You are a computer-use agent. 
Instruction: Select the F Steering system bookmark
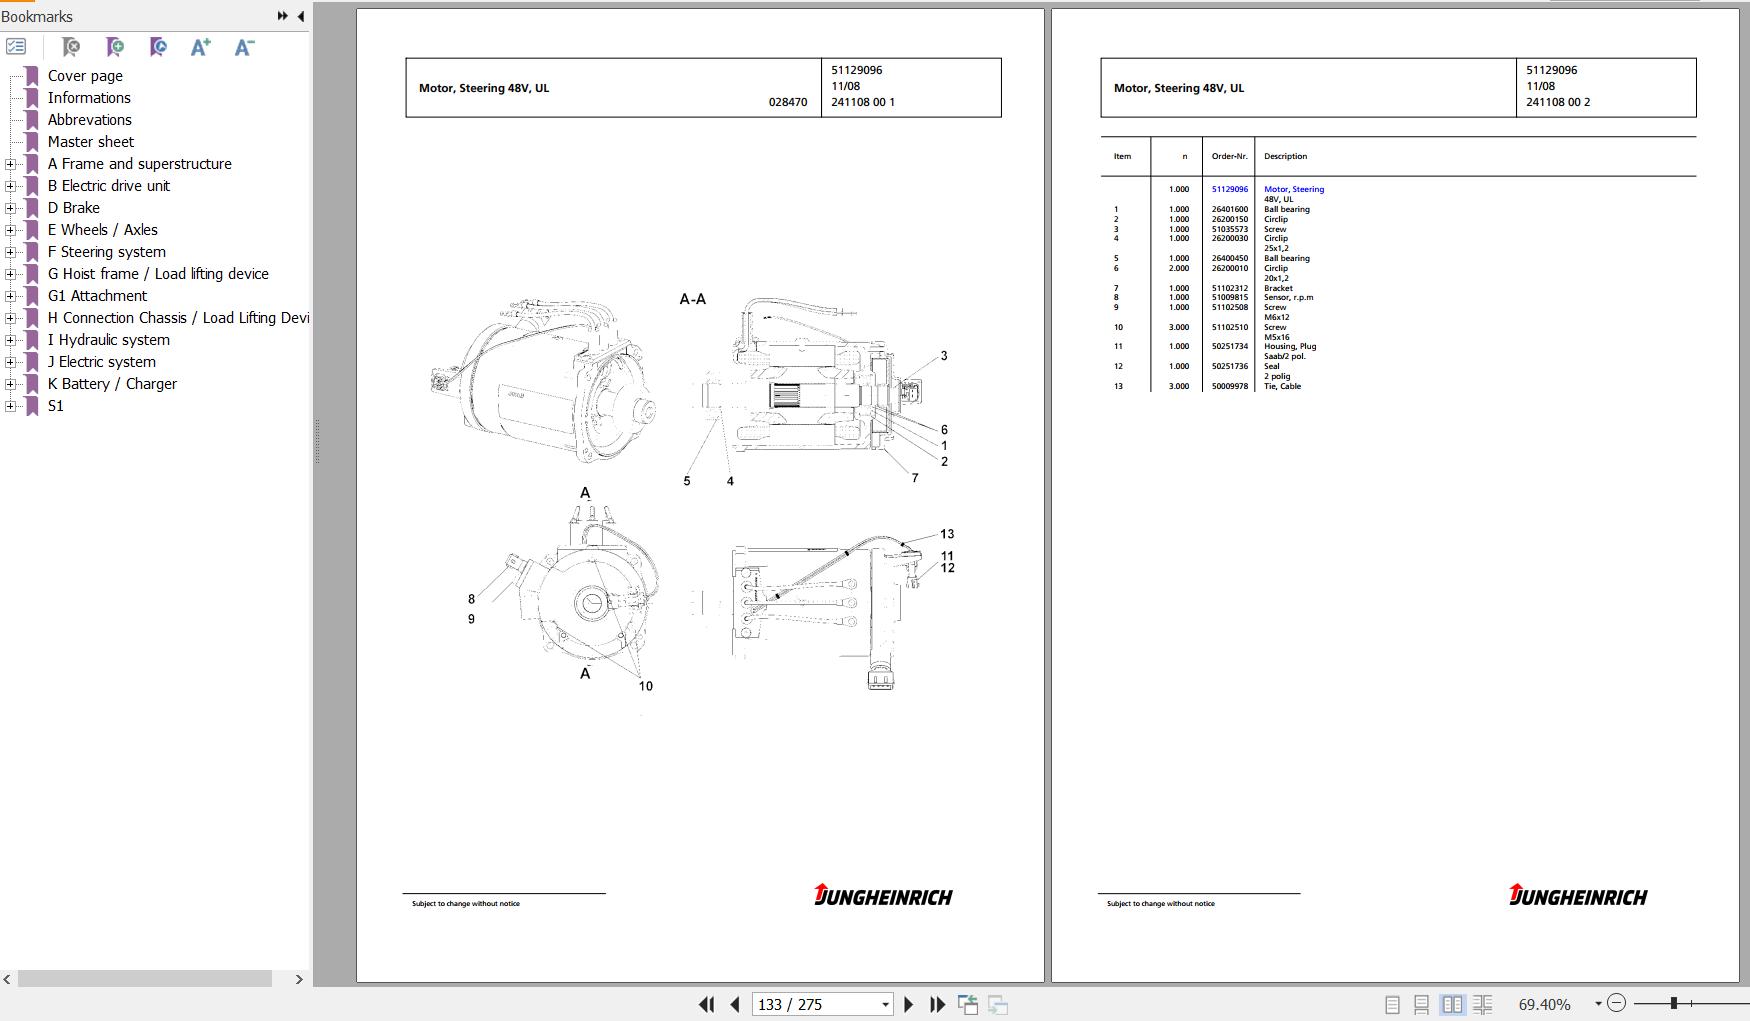click(x=106, y=252)
